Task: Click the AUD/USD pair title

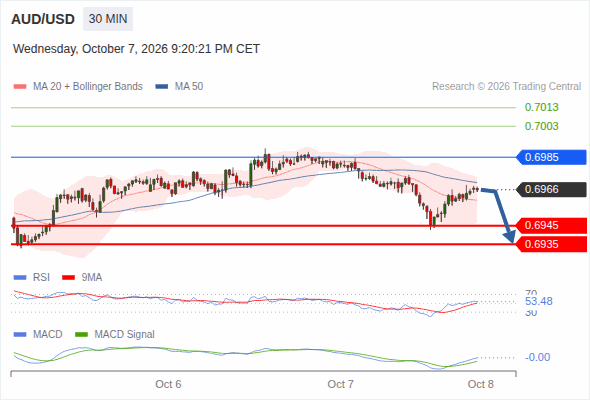Action: [43, 19]
